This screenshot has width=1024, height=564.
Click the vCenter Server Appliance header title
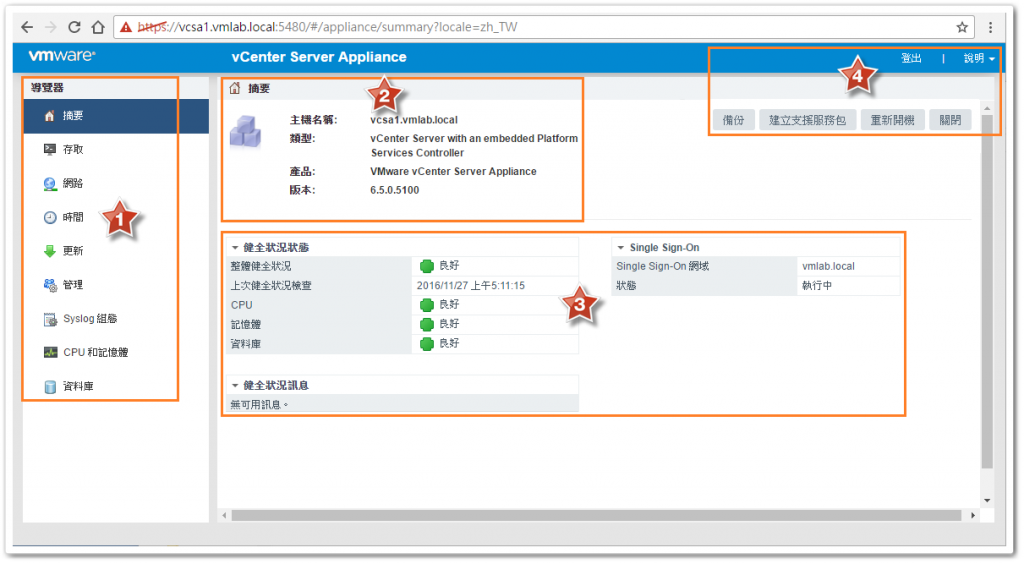point(319,57)
